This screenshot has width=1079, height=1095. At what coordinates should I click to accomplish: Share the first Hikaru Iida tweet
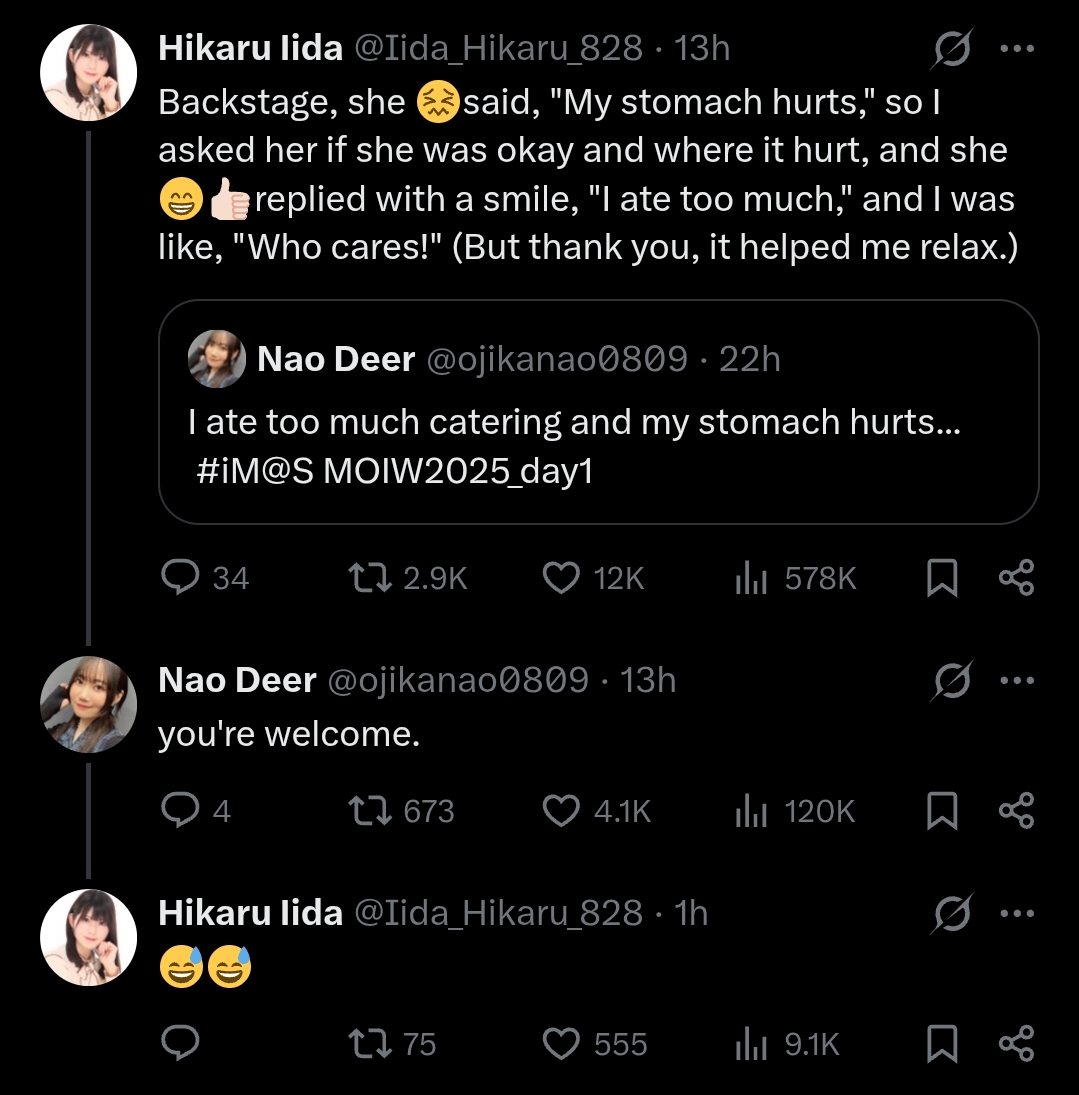[1016, 578]
